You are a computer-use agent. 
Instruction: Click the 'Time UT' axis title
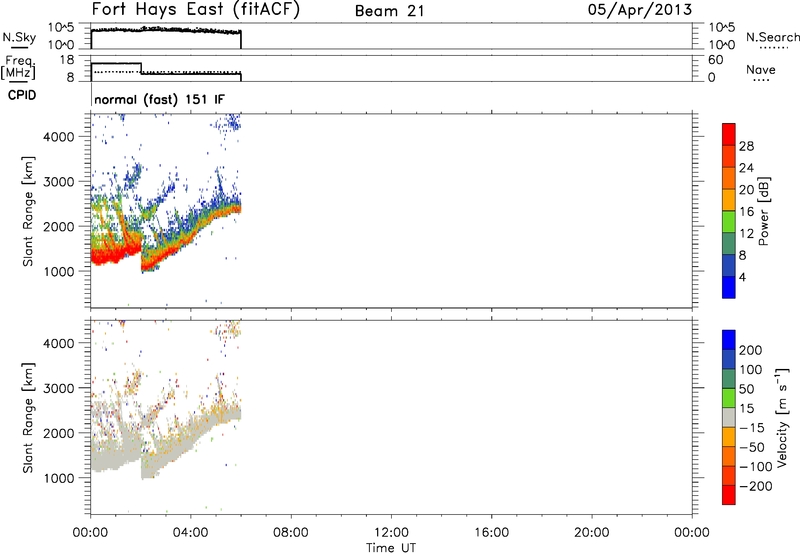tap(391, 548)
